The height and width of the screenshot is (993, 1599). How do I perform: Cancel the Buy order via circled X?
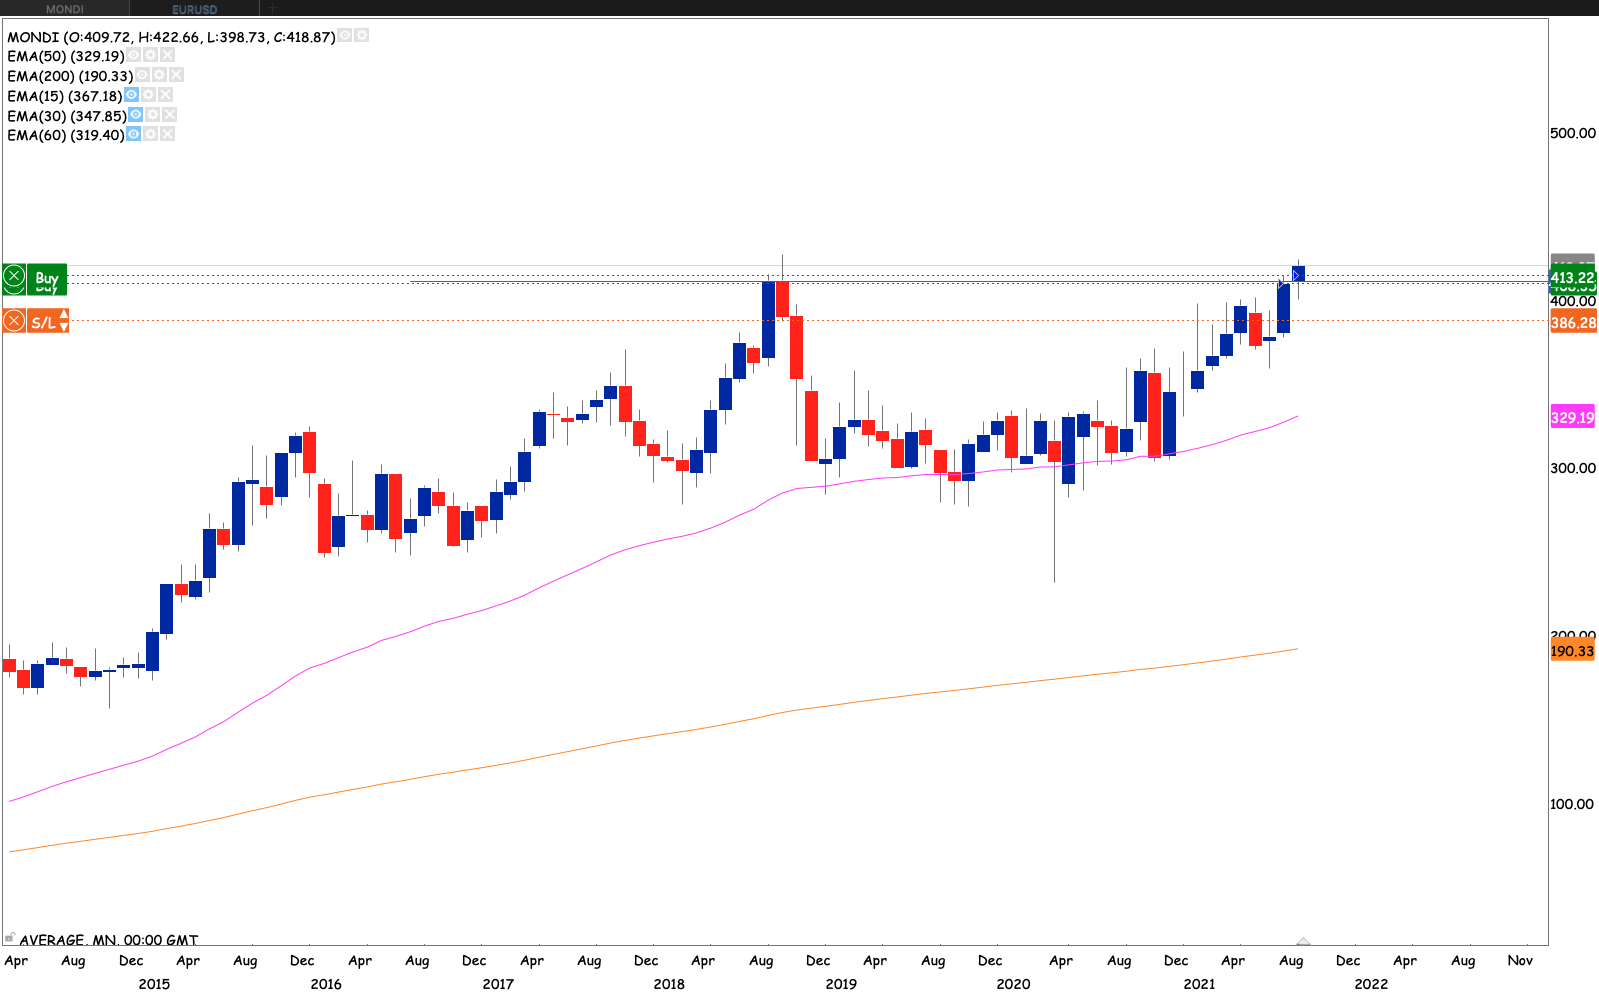pyautogui.click(x=14, y=277)
